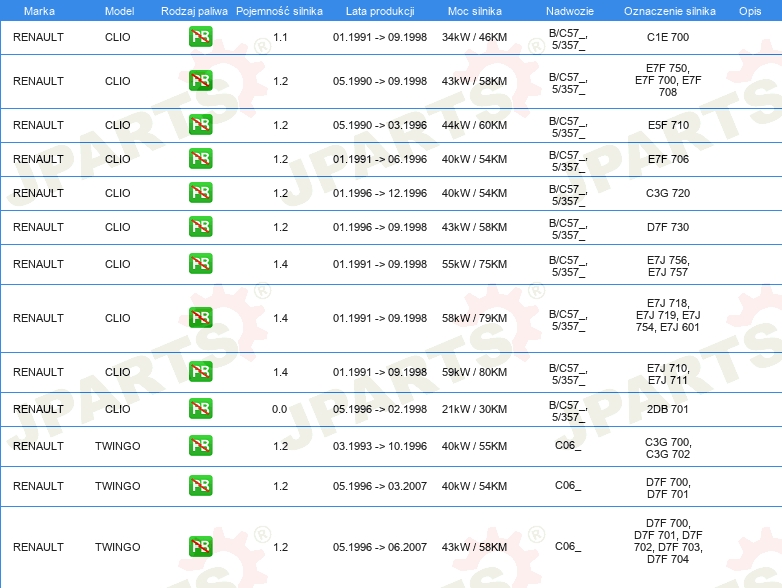Click the 0.0 engine capacity cell

[279, 409]
